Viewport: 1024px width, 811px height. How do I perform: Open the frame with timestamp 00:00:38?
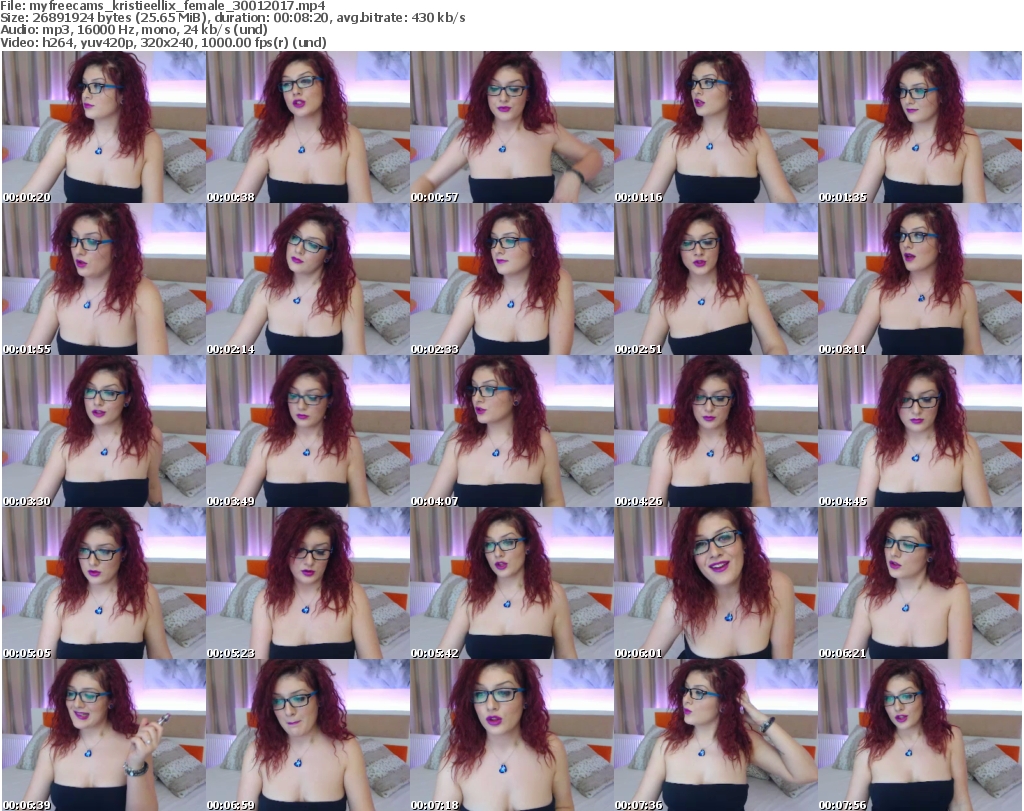(x=308, y=127)
